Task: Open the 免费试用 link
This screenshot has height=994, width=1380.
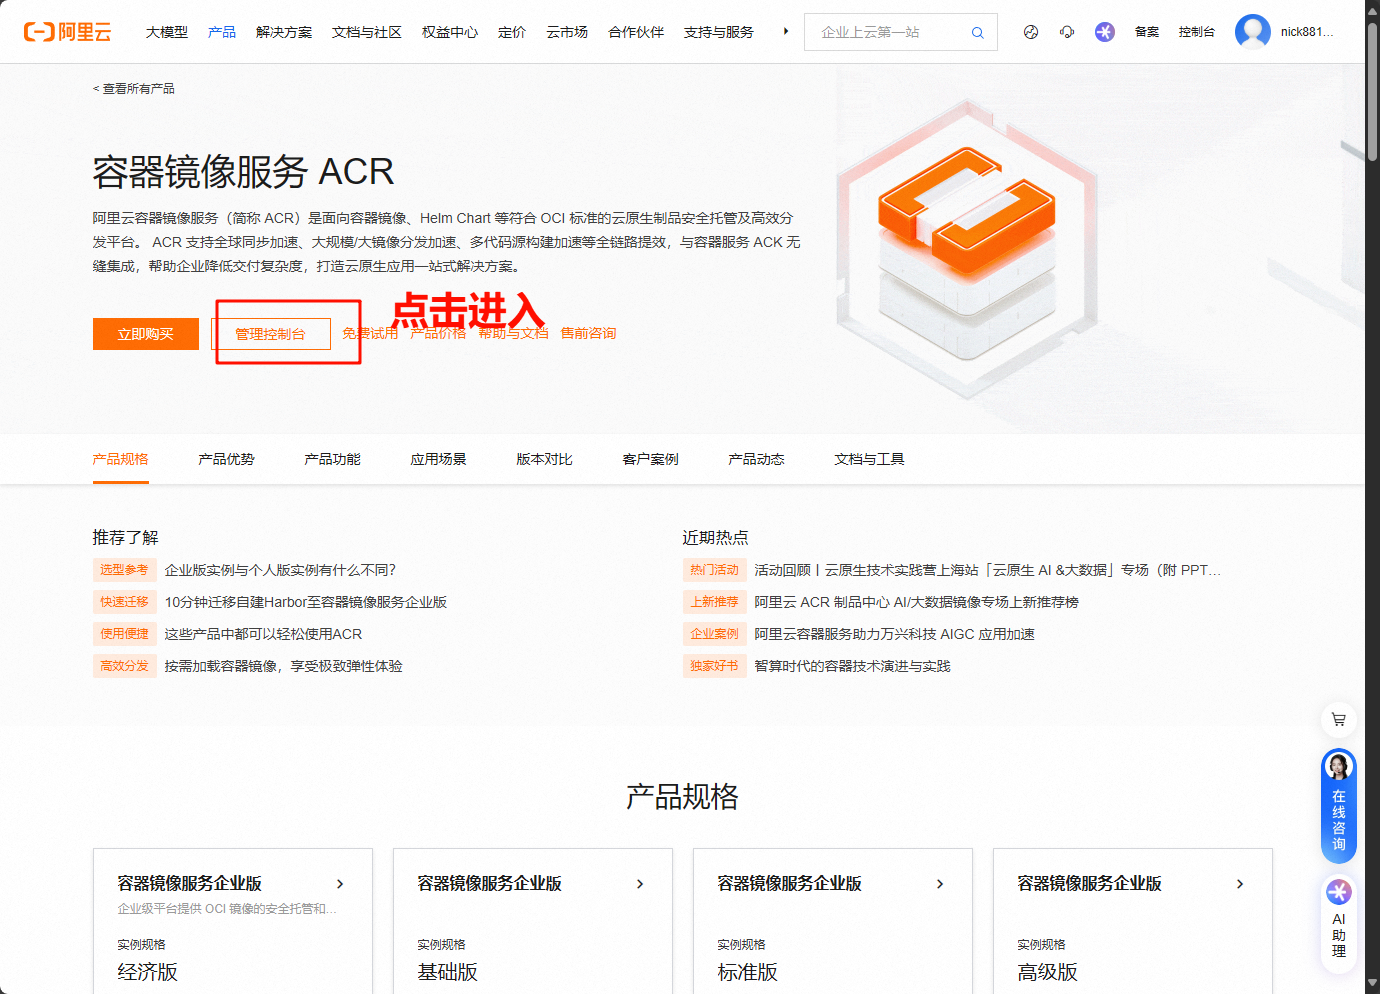Action: tap(370, 333)
